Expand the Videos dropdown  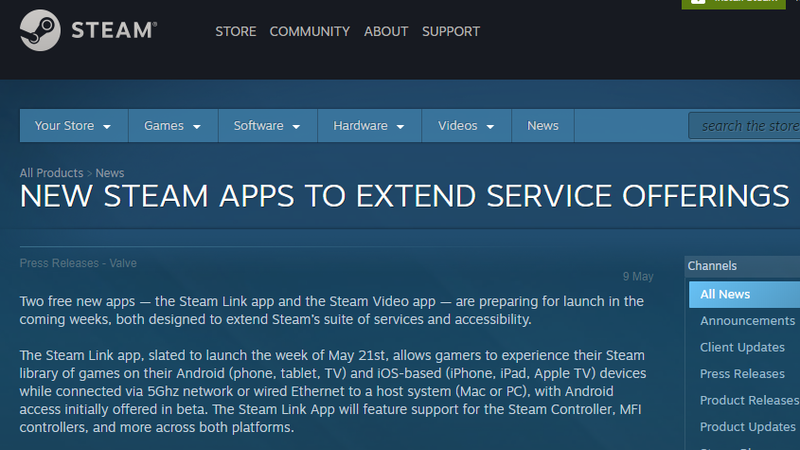[466, 126]
